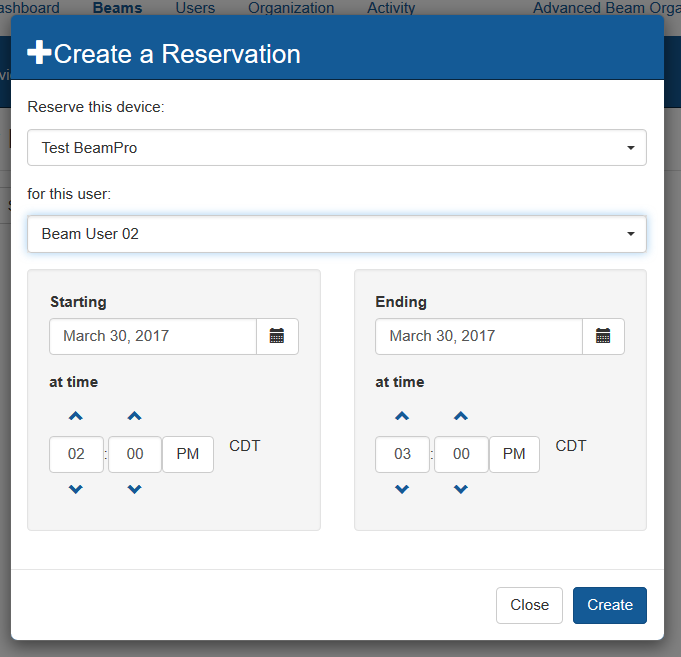Increase the Starting minutes with up chevron

[135, 416]
